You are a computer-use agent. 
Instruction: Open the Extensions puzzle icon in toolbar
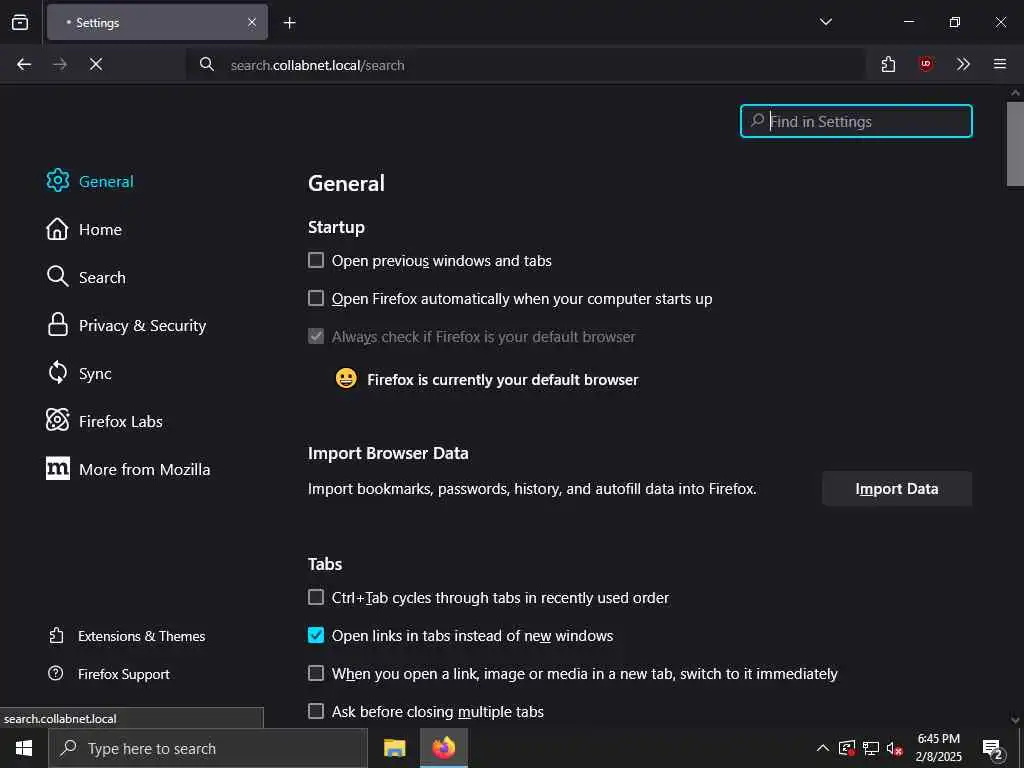[888, 64]
